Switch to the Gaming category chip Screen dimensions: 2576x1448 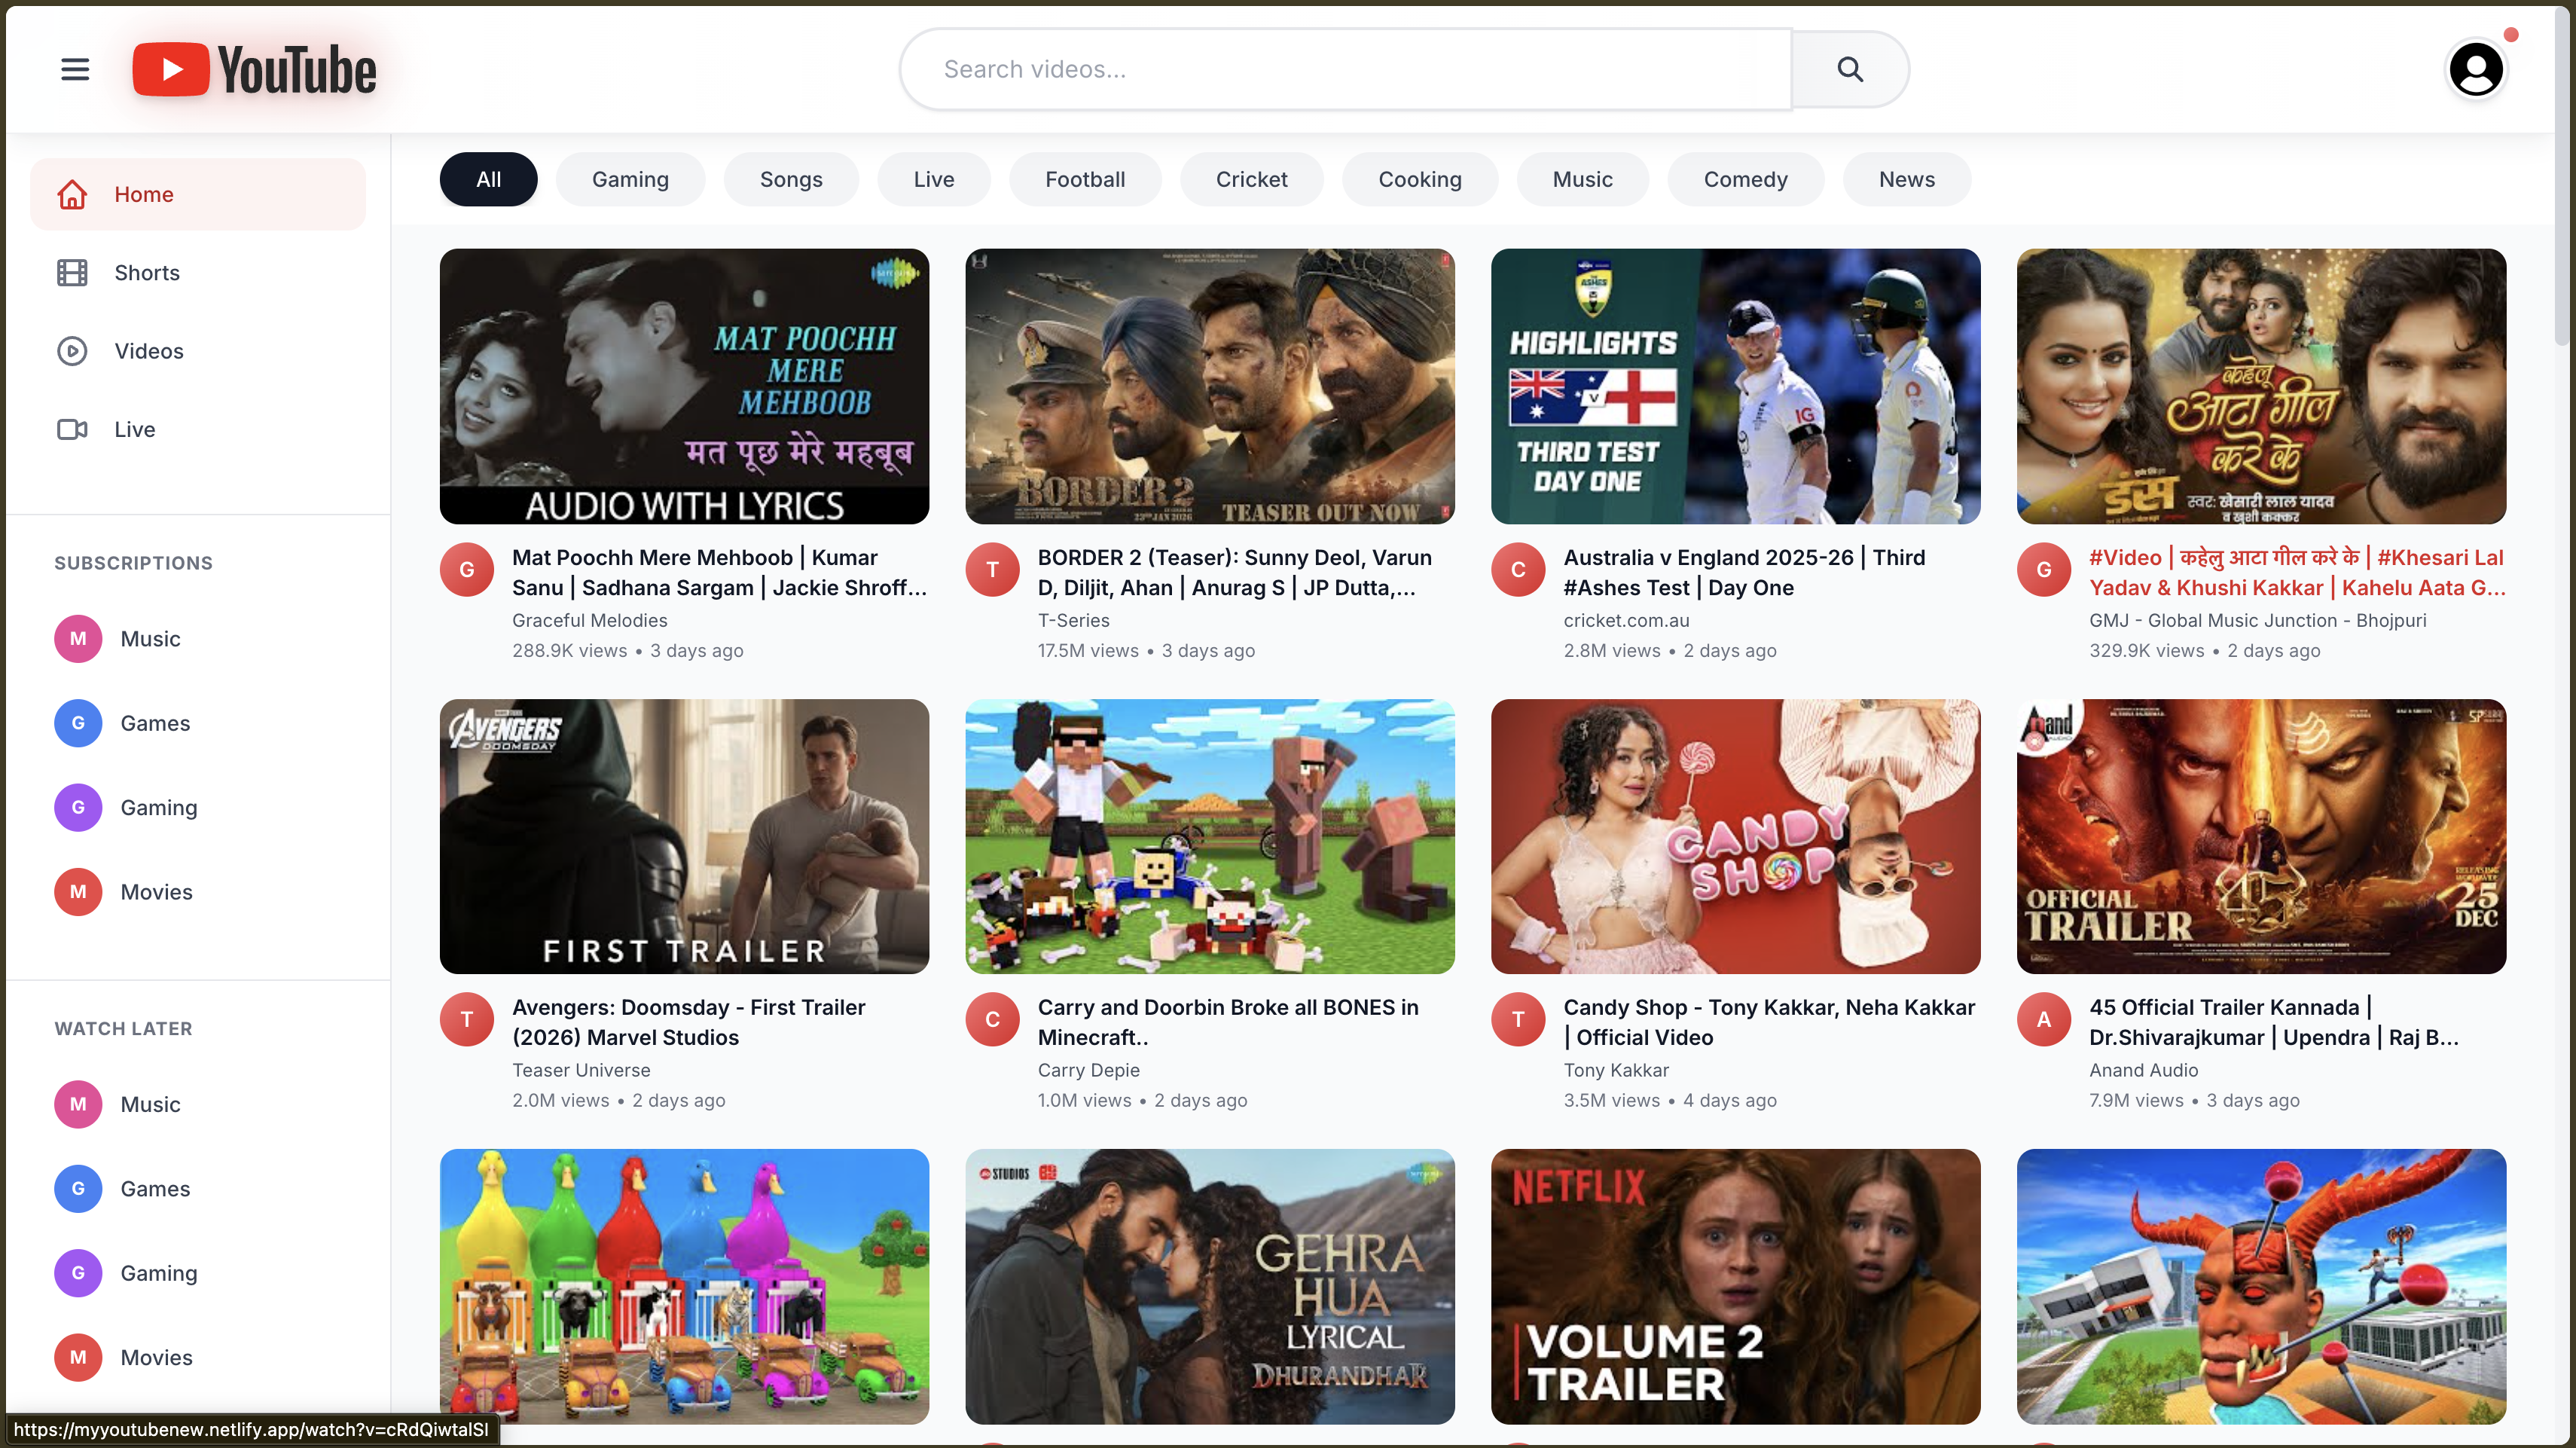(x=630, y=179)
